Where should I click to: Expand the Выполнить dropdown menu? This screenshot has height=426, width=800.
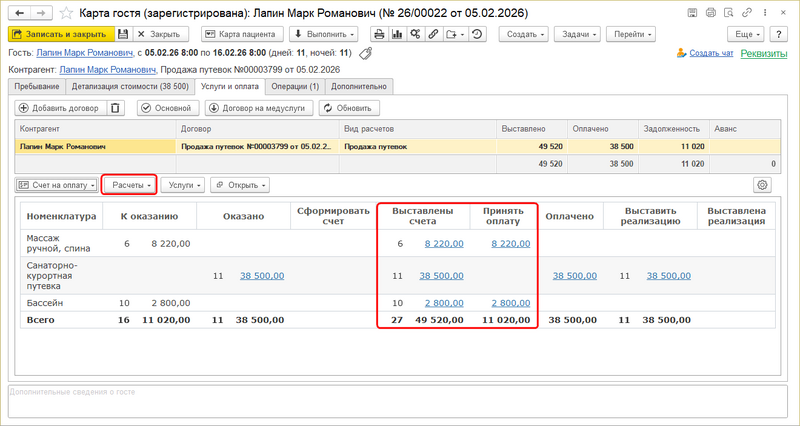point(326,33)
